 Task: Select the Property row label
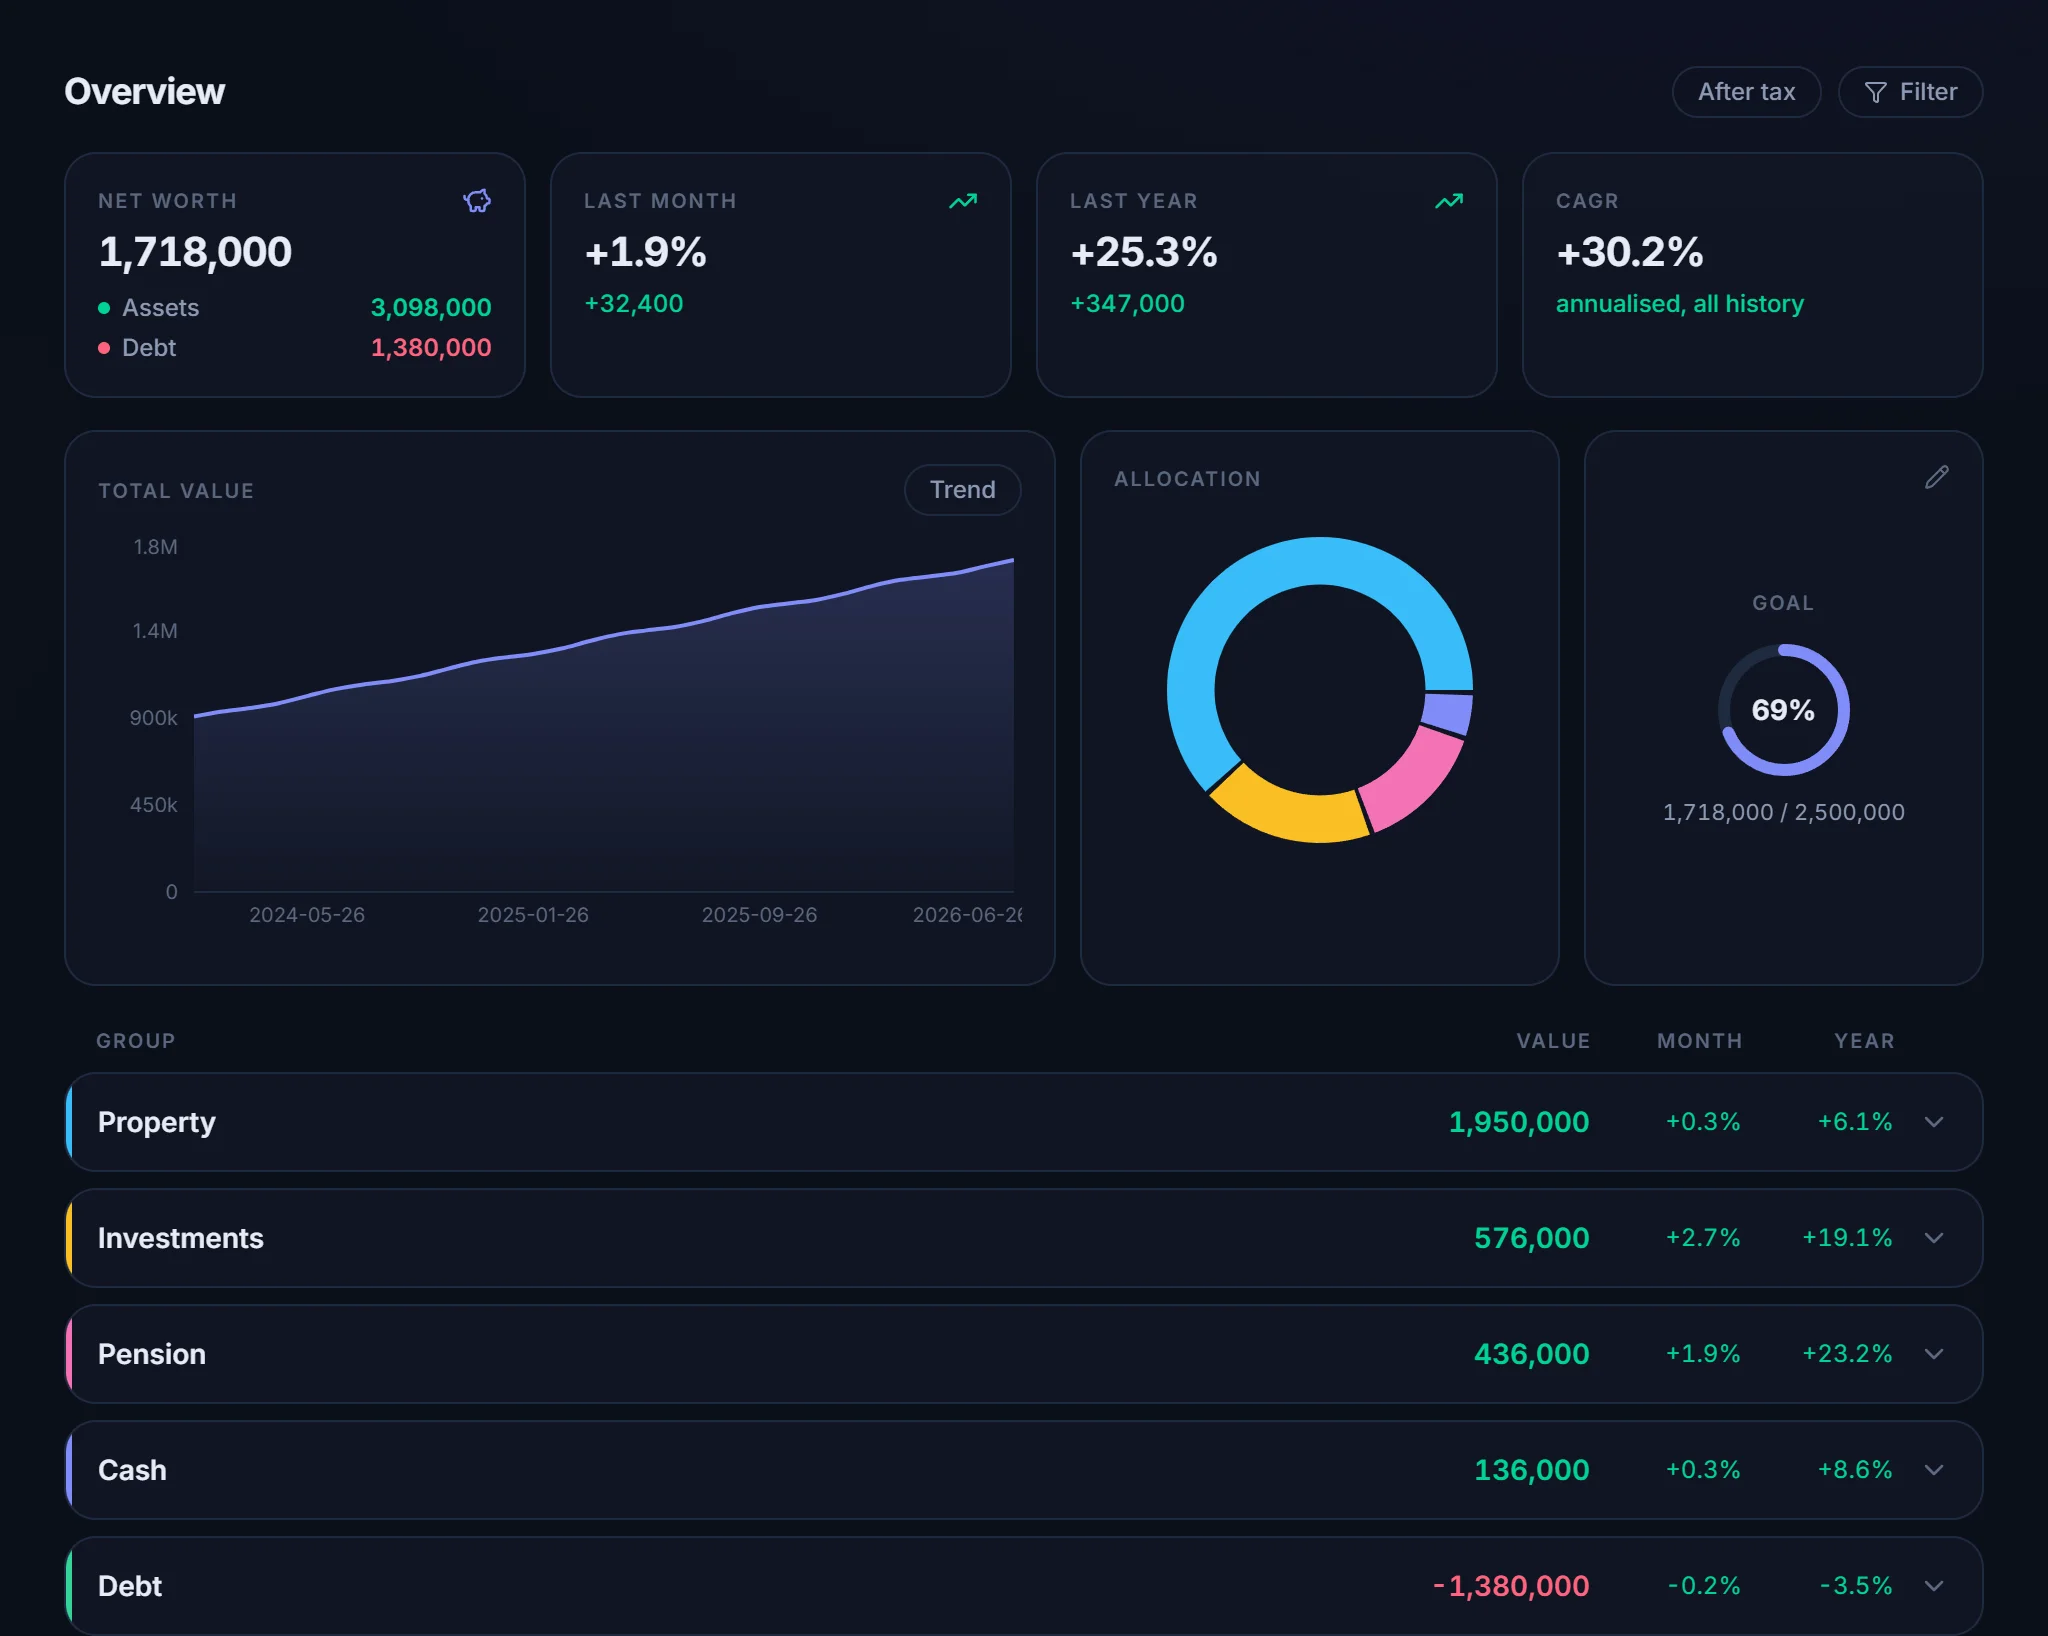(157, 1122)
